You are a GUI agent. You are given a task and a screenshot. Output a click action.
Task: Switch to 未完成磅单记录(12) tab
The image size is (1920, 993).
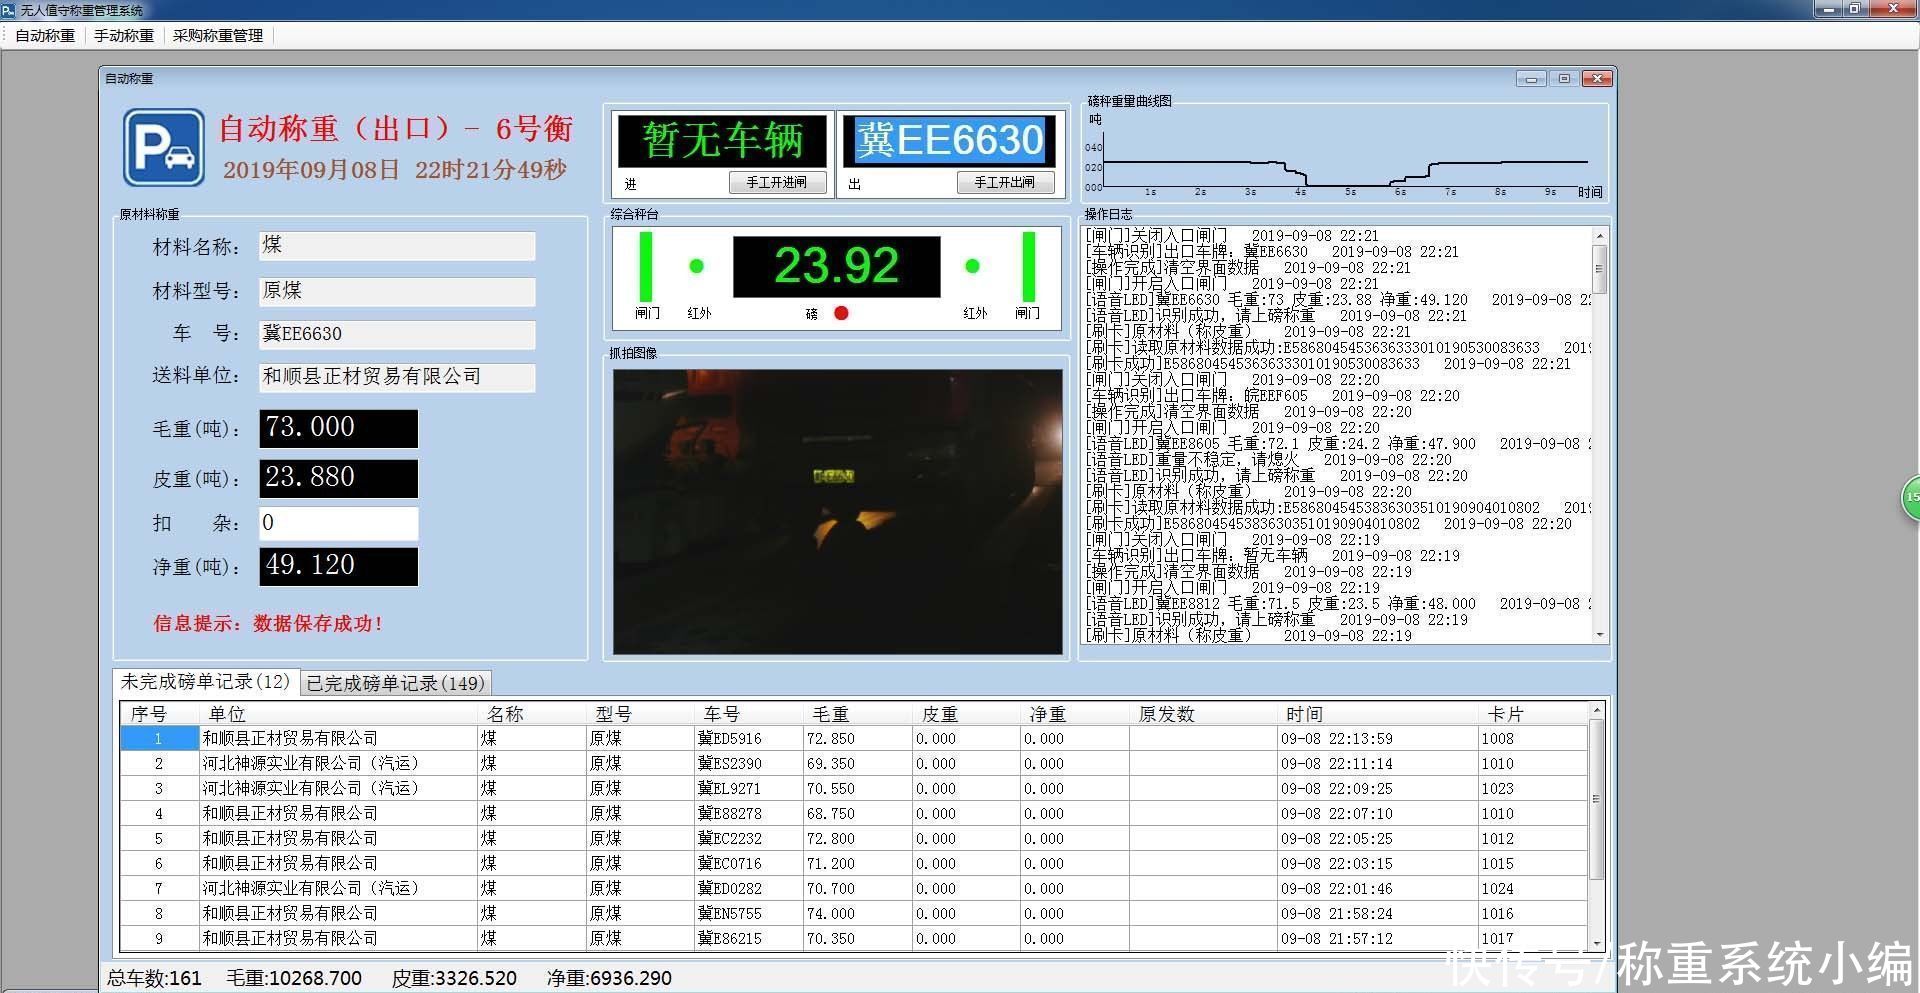pyautogui.click(x=206, y=682)
